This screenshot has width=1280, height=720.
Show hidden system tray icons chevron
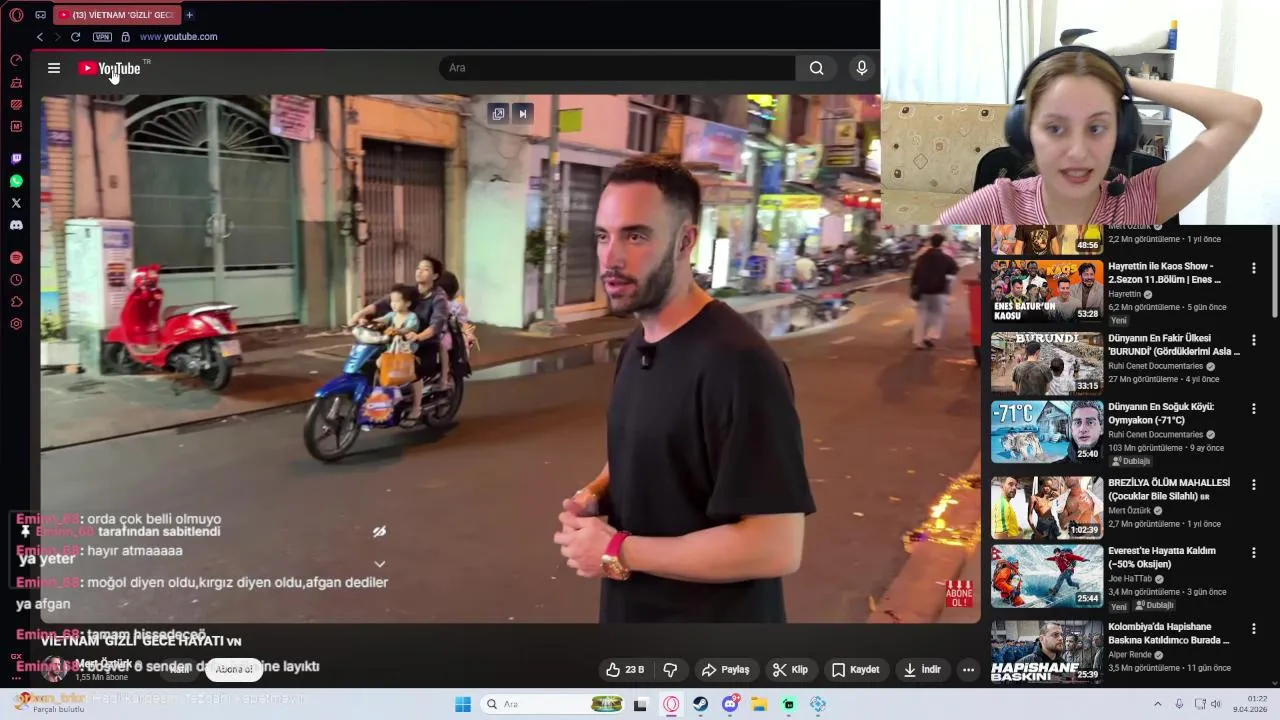(1158, 704)
